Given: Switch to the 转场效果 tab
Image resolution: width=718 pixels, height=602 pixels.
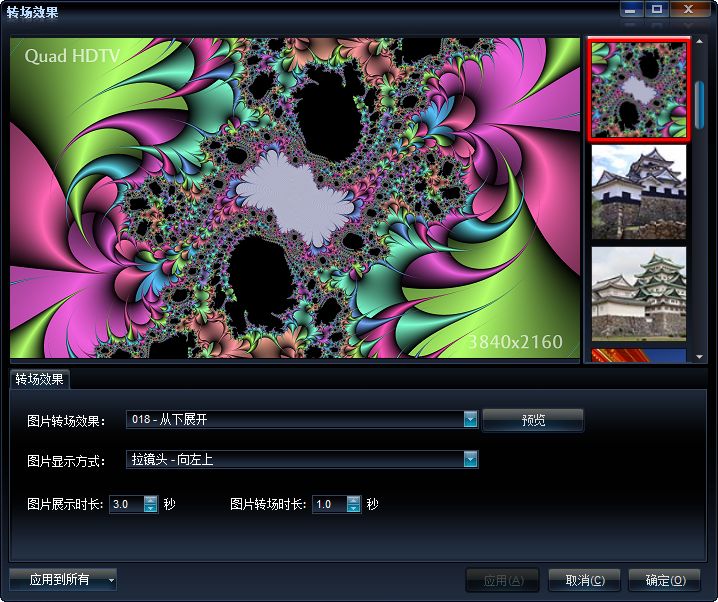Looking at the screenshot, I should tap(39, 379).
